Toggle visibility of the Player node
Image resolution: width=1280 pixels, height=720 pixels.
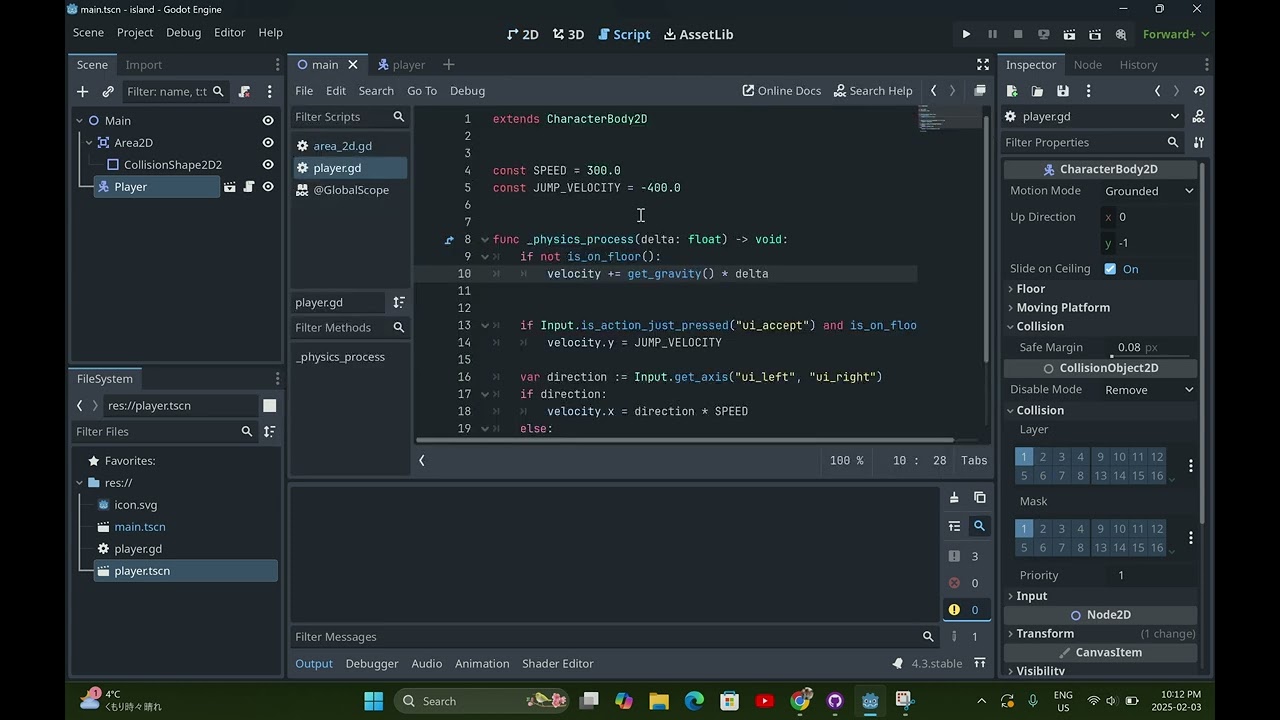268,187
